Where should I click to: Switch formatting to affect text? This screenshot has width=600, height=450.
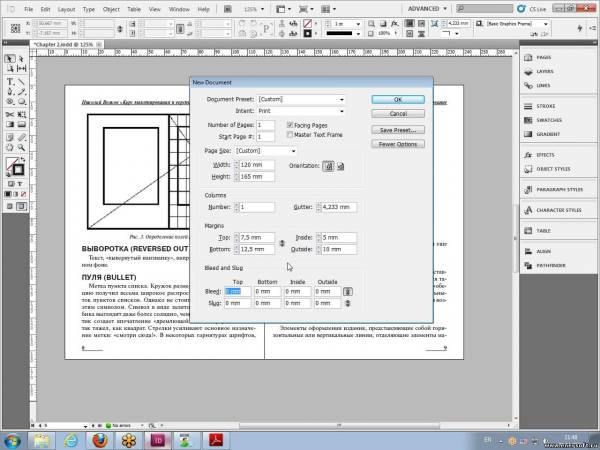click(20, 184)
